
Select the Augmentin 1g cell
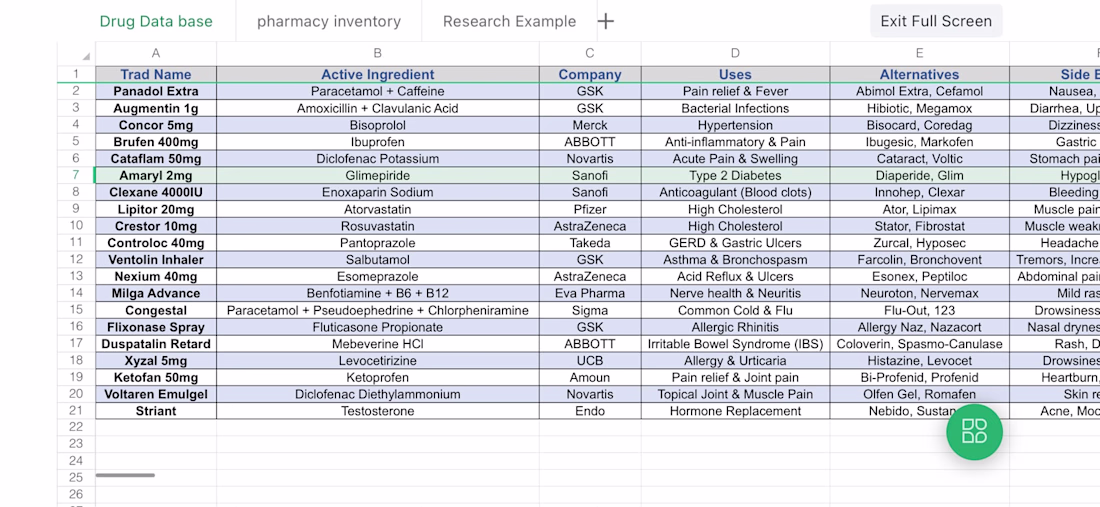tap(156, 108)
